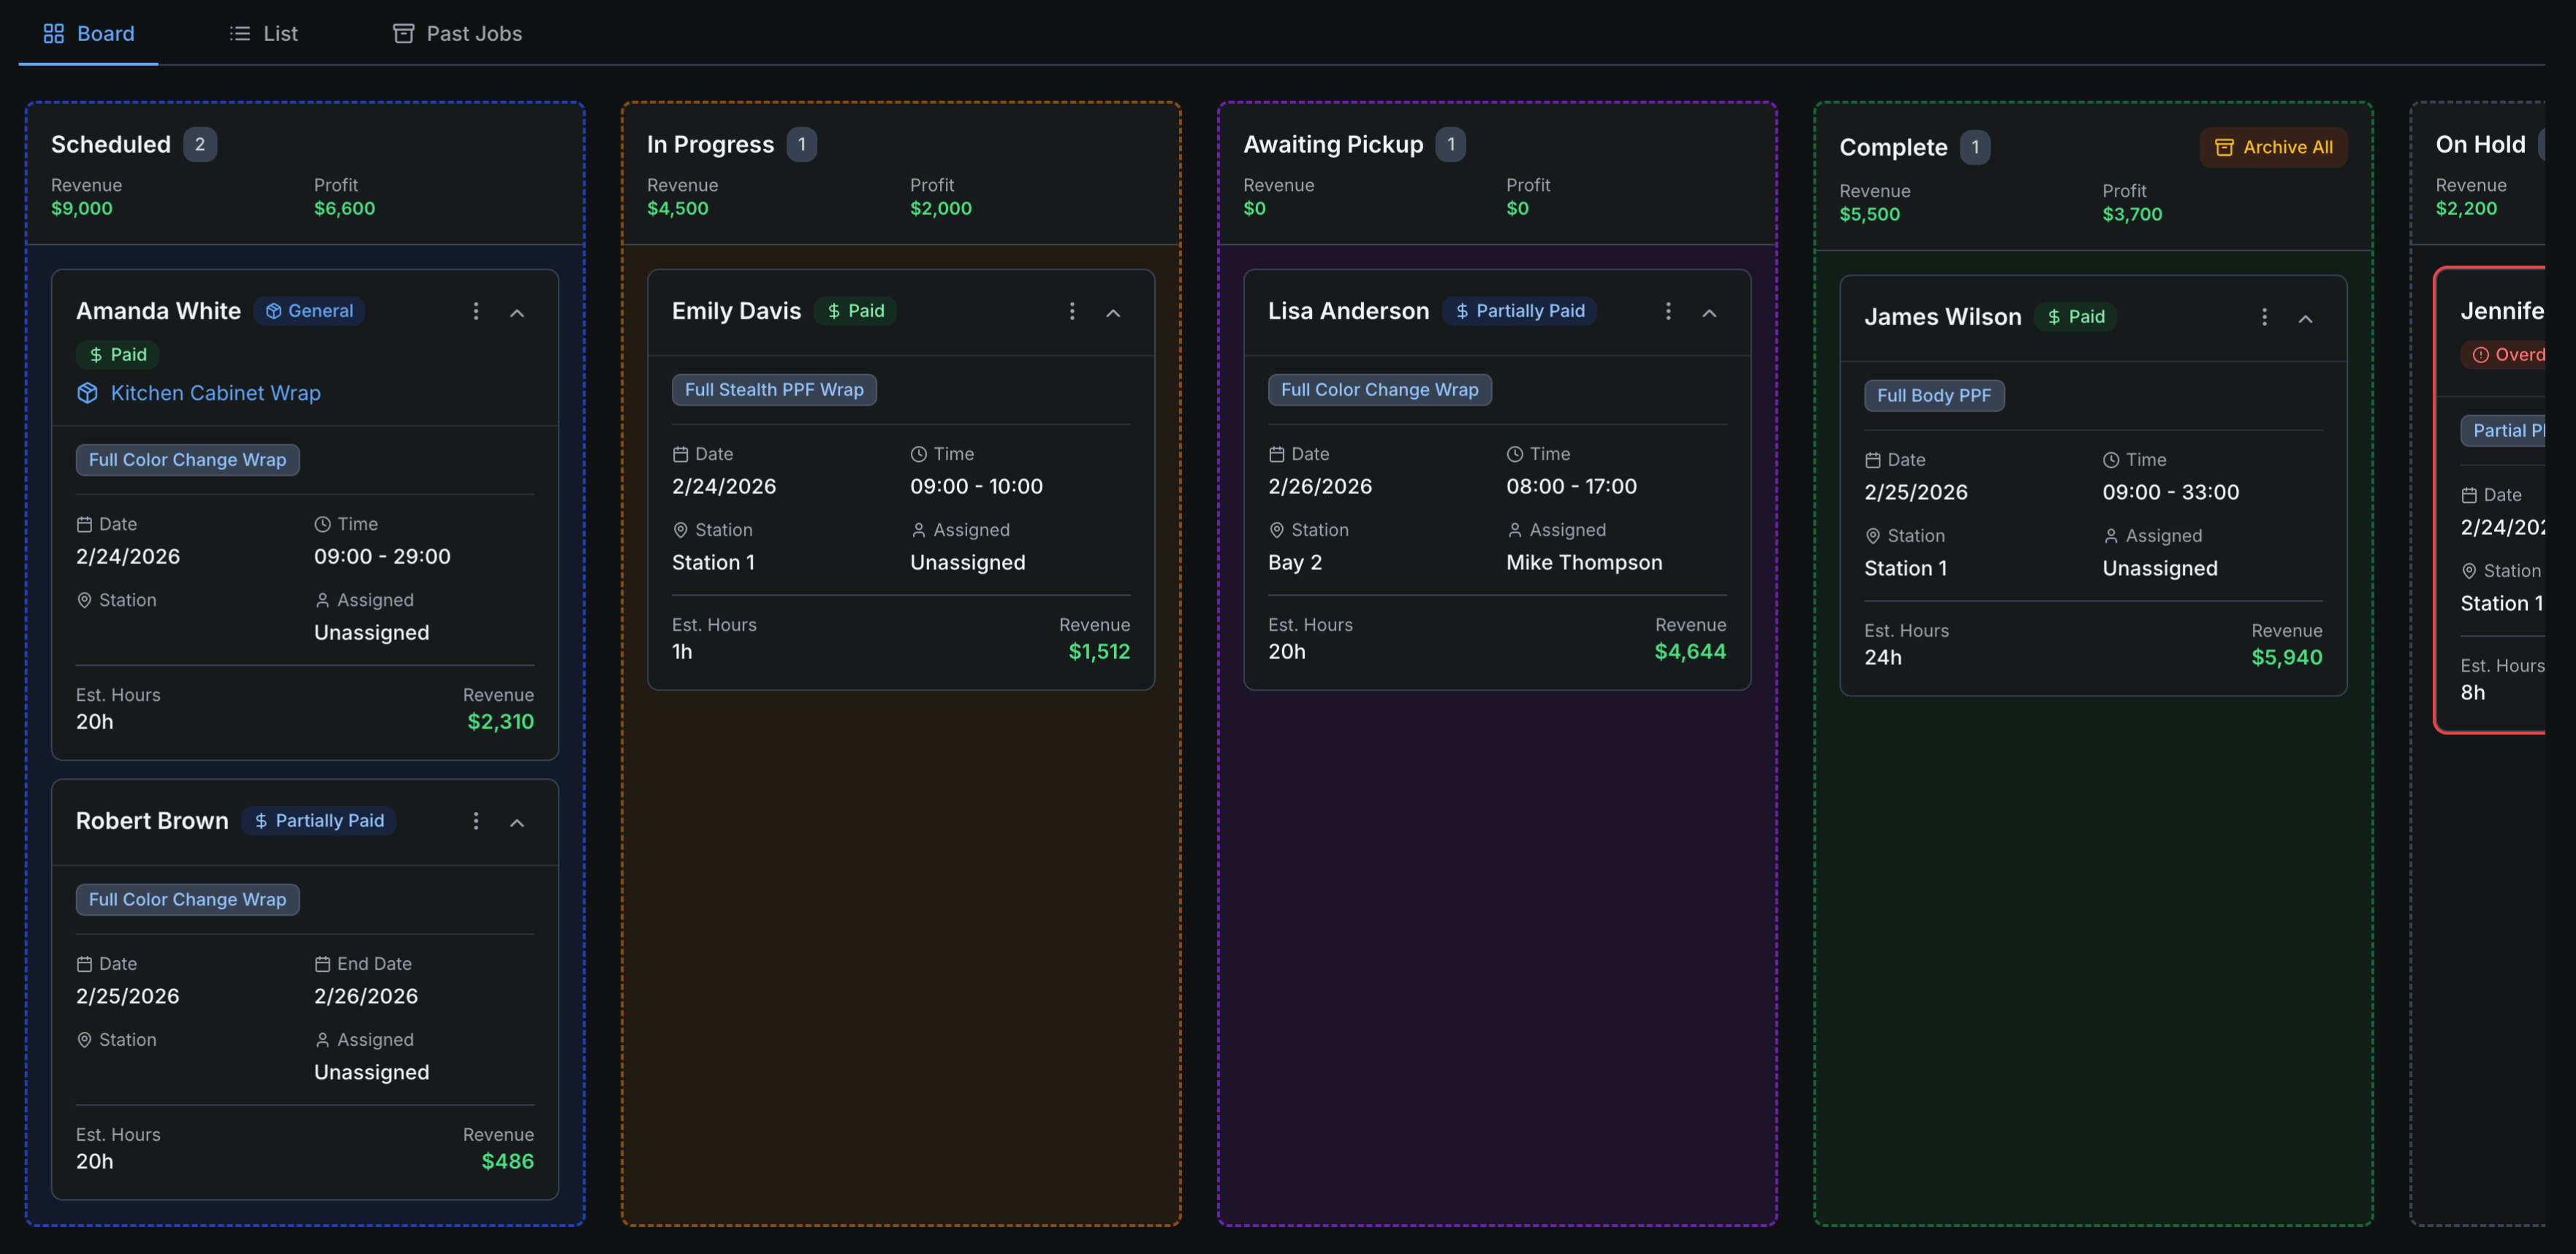The width and height of the screenshot is (2576, 1254).
Task: Collapse the James Wilson job card
Action: click(2305, 319)
